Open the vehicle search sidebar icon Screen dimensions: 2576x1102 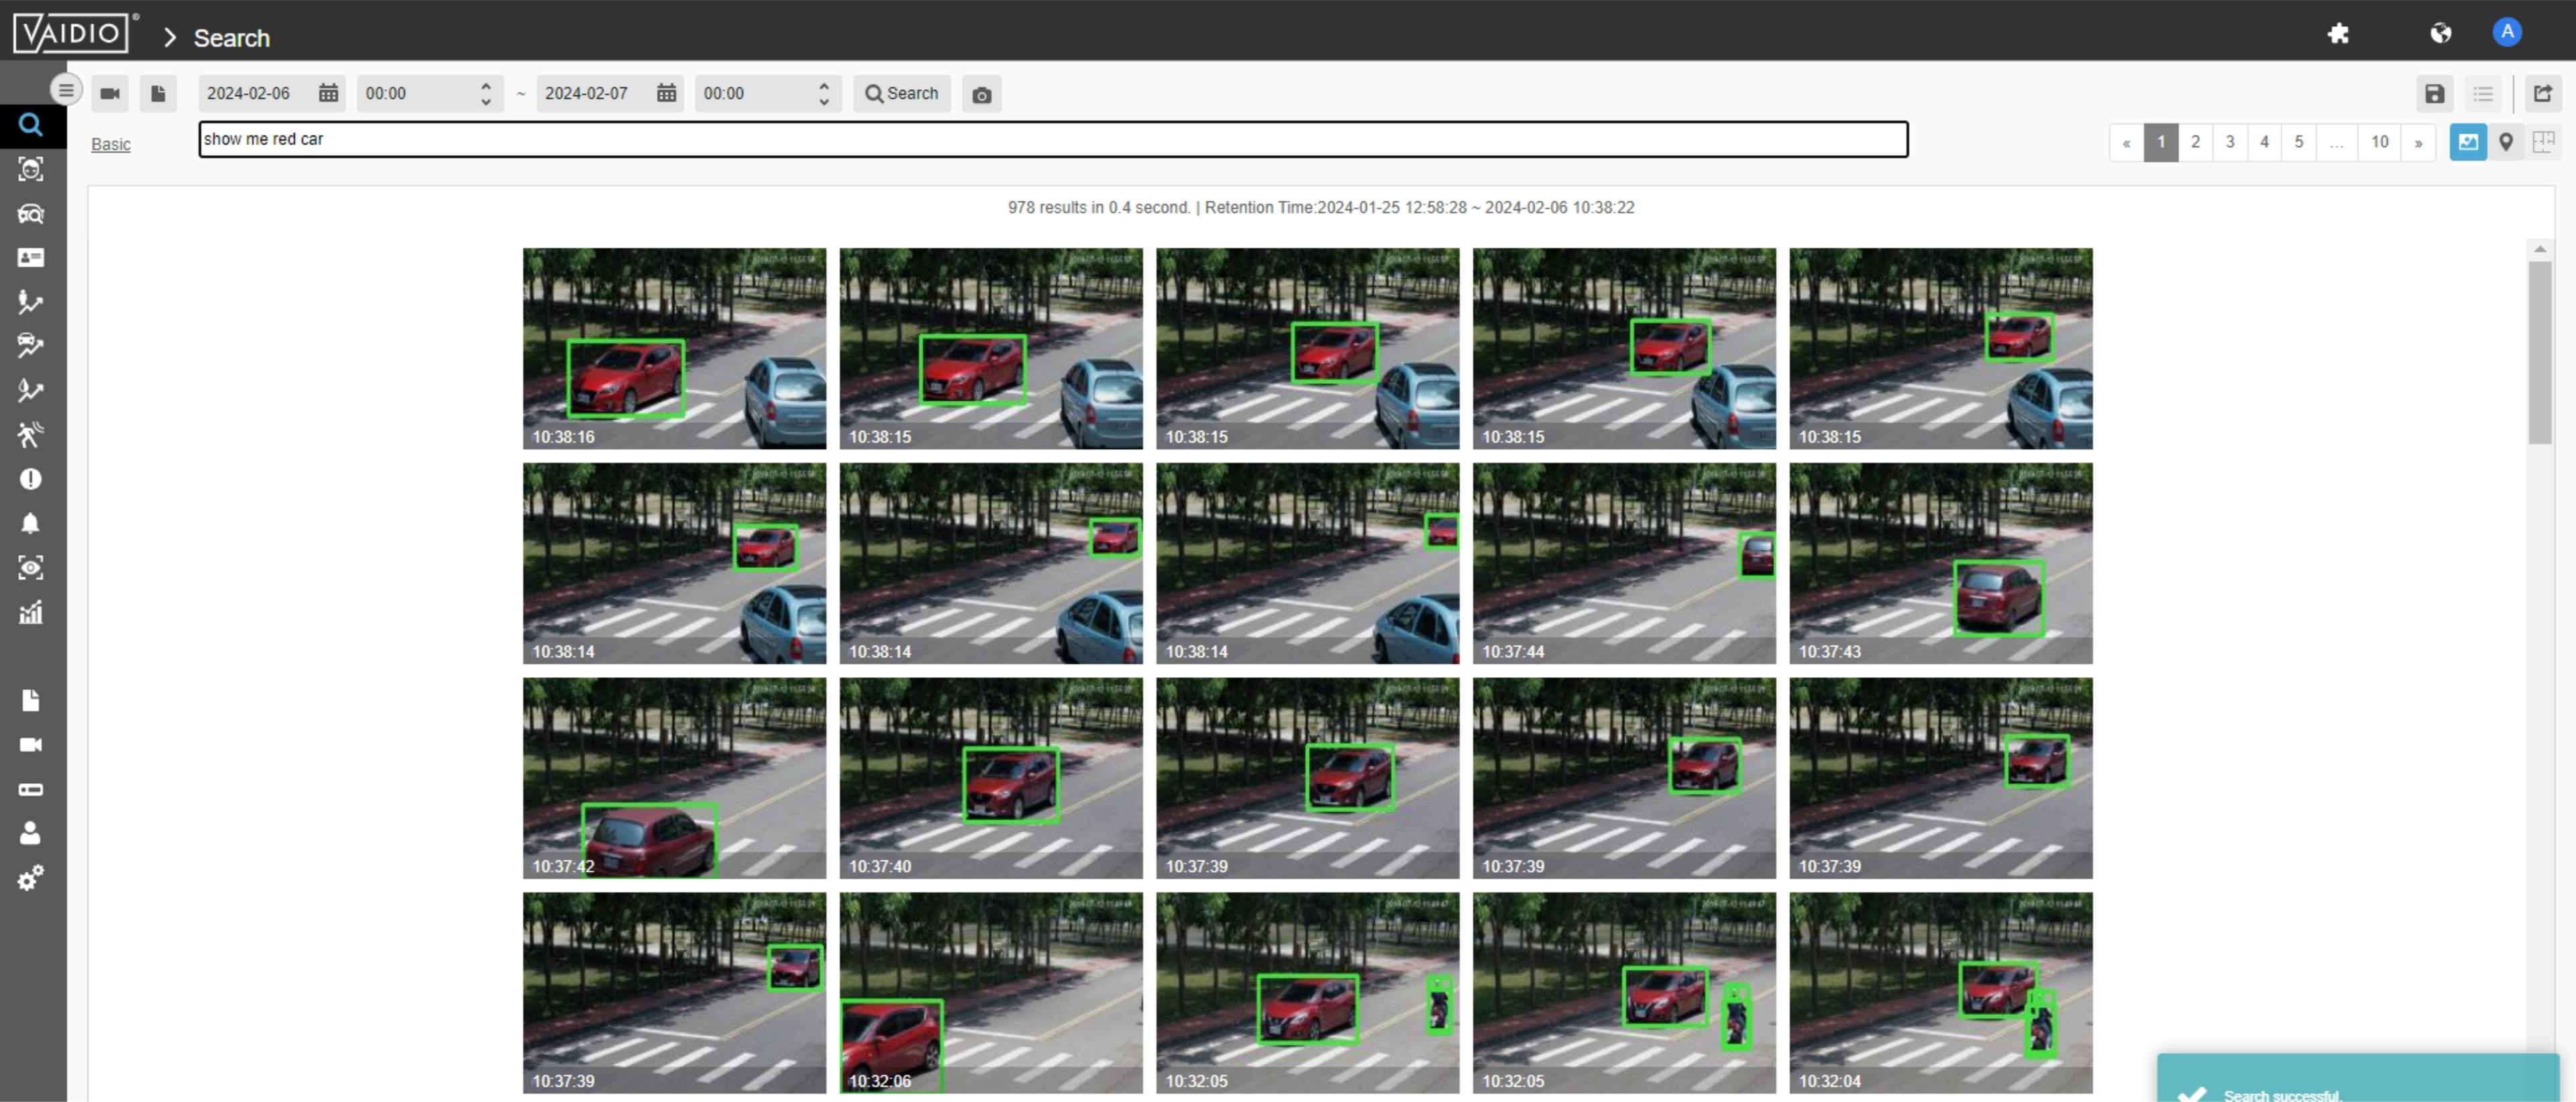[x=30, y=214]
